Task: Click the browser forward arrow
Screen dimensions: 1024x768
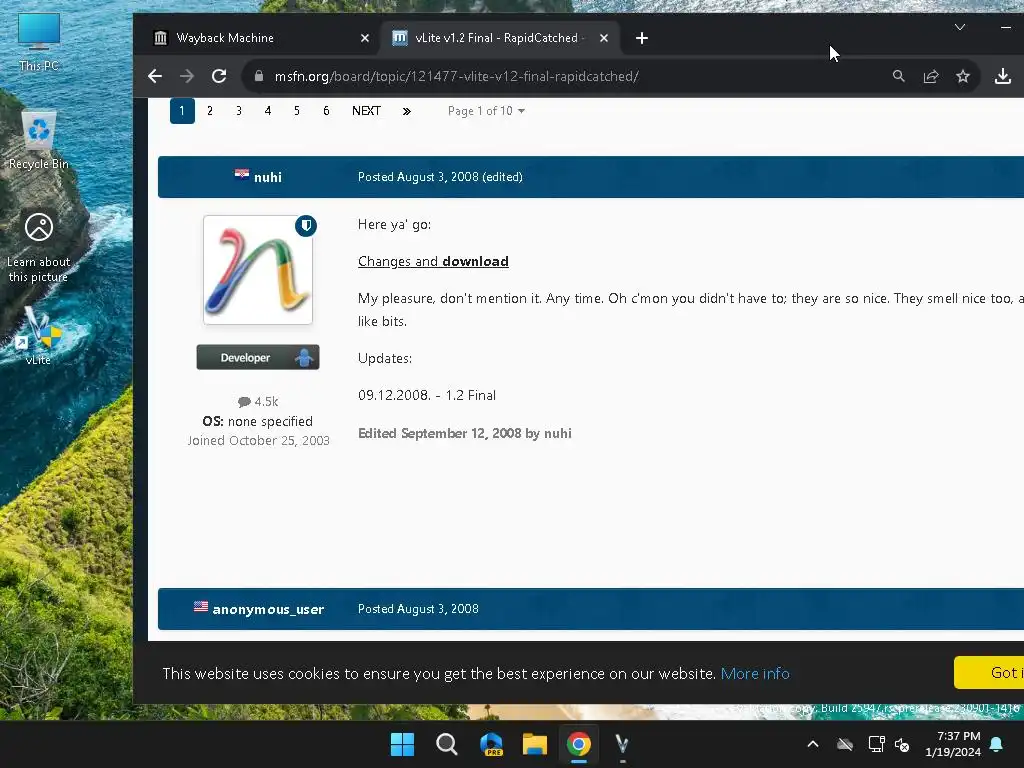Action: [187, 76]
